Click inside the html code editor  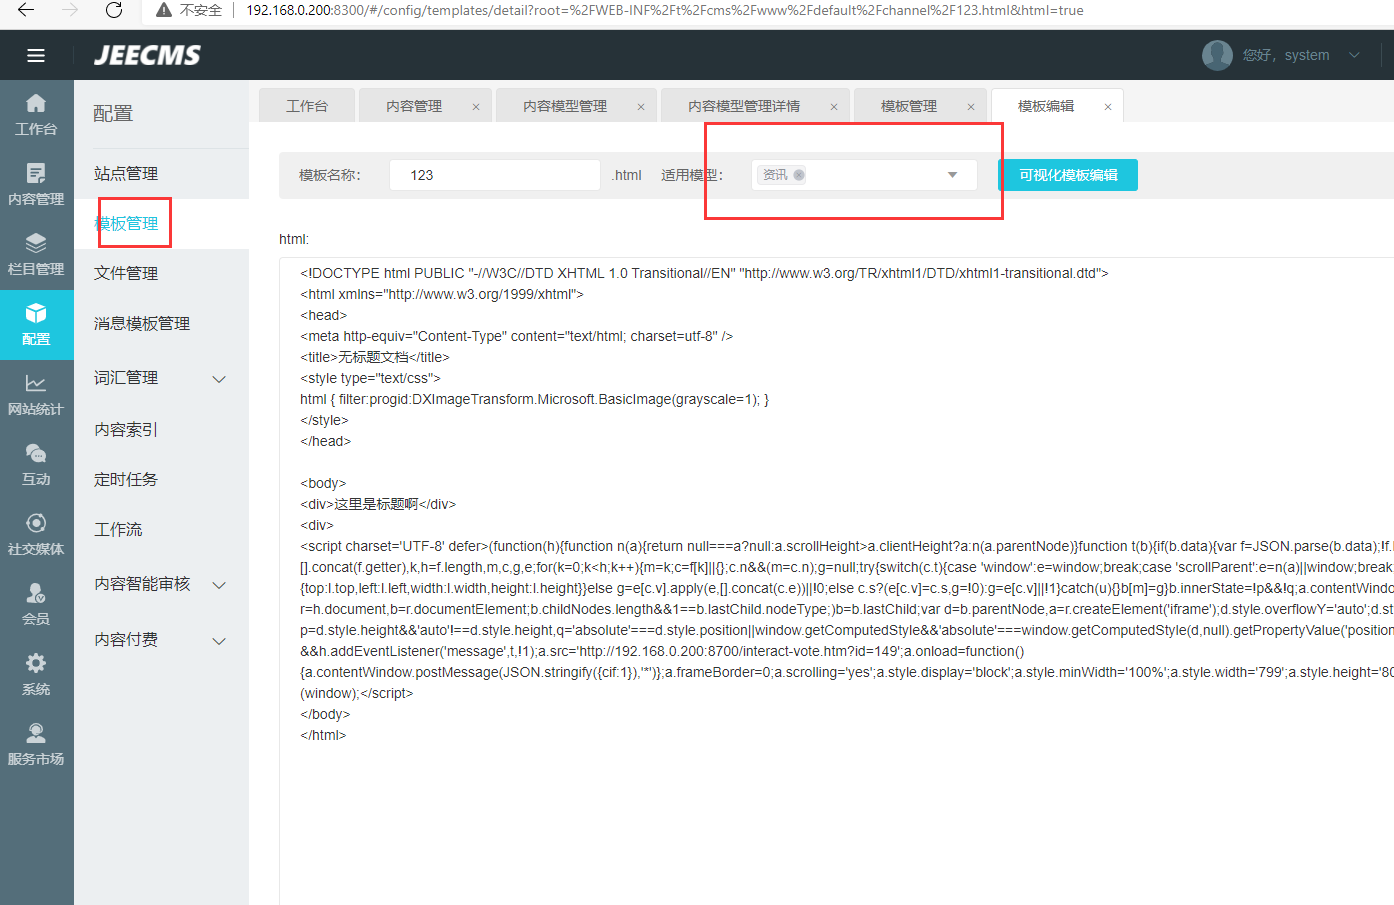836,580
